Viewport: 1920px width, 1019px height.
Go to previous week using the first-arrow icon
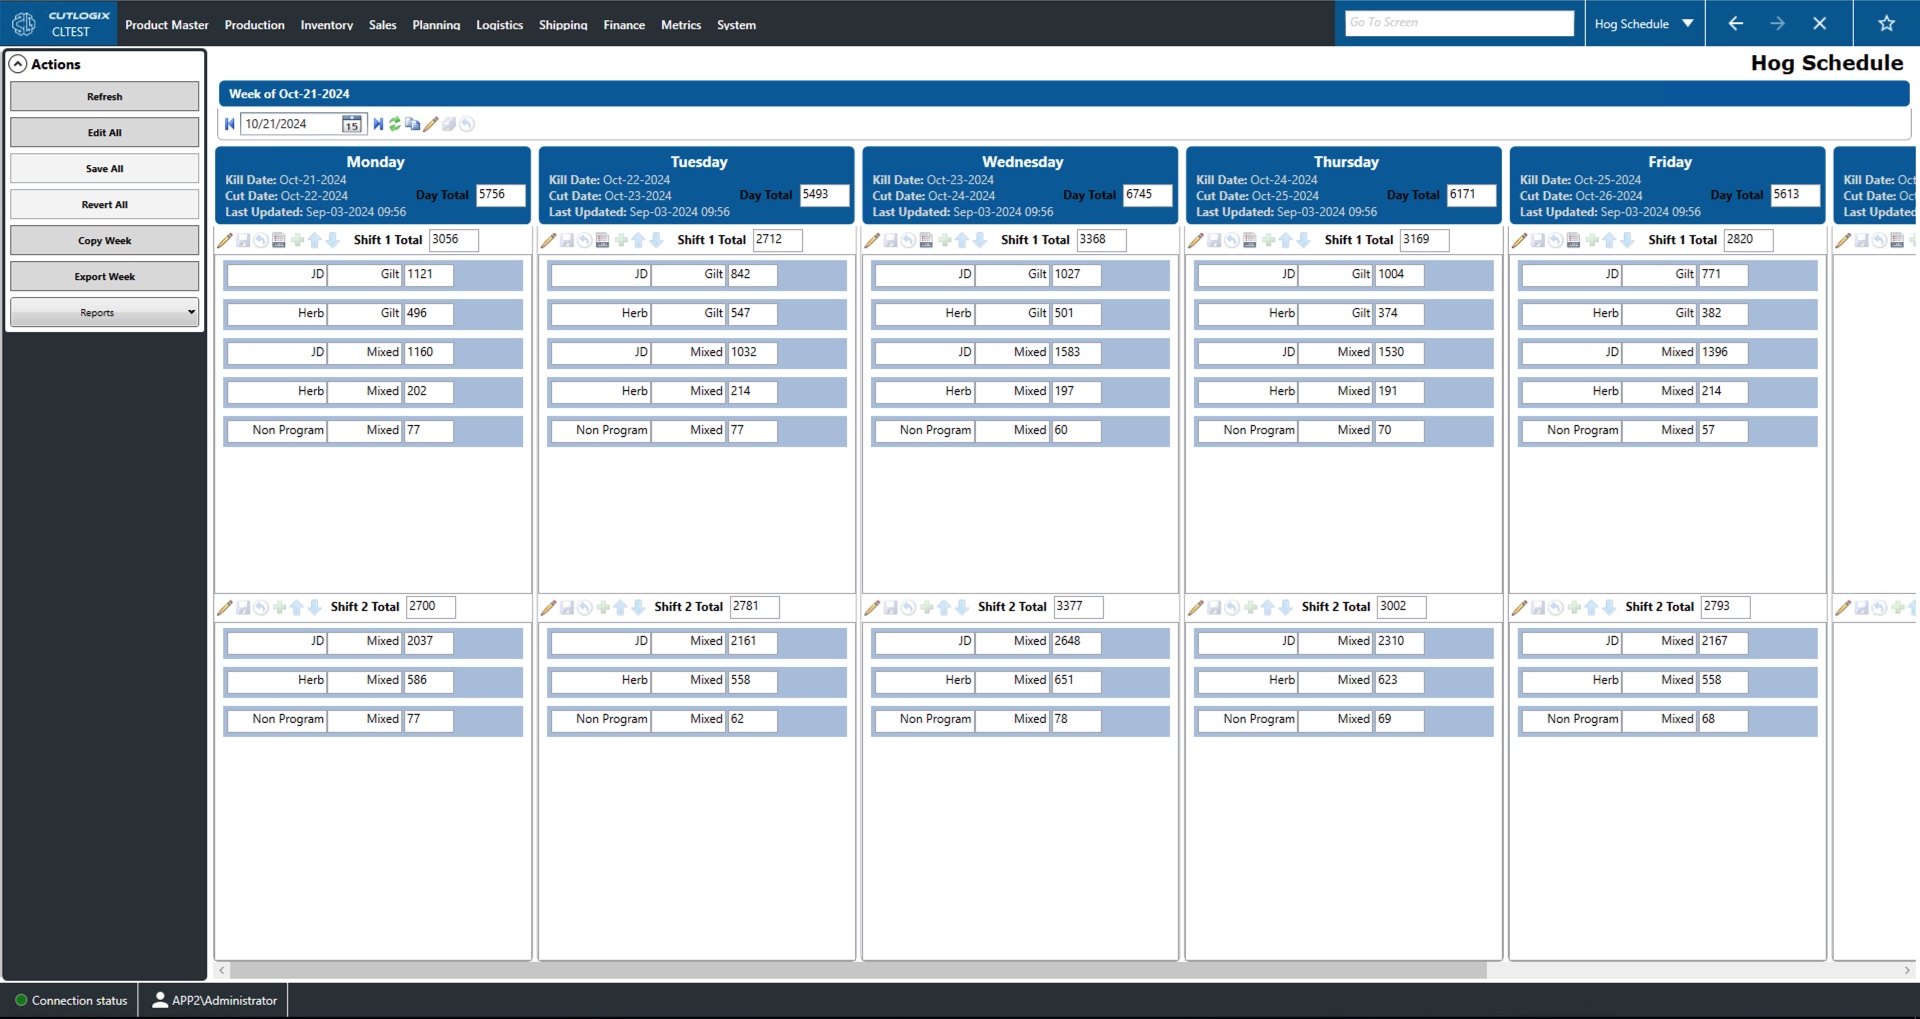pyautogui.click(x=230, y=124)
